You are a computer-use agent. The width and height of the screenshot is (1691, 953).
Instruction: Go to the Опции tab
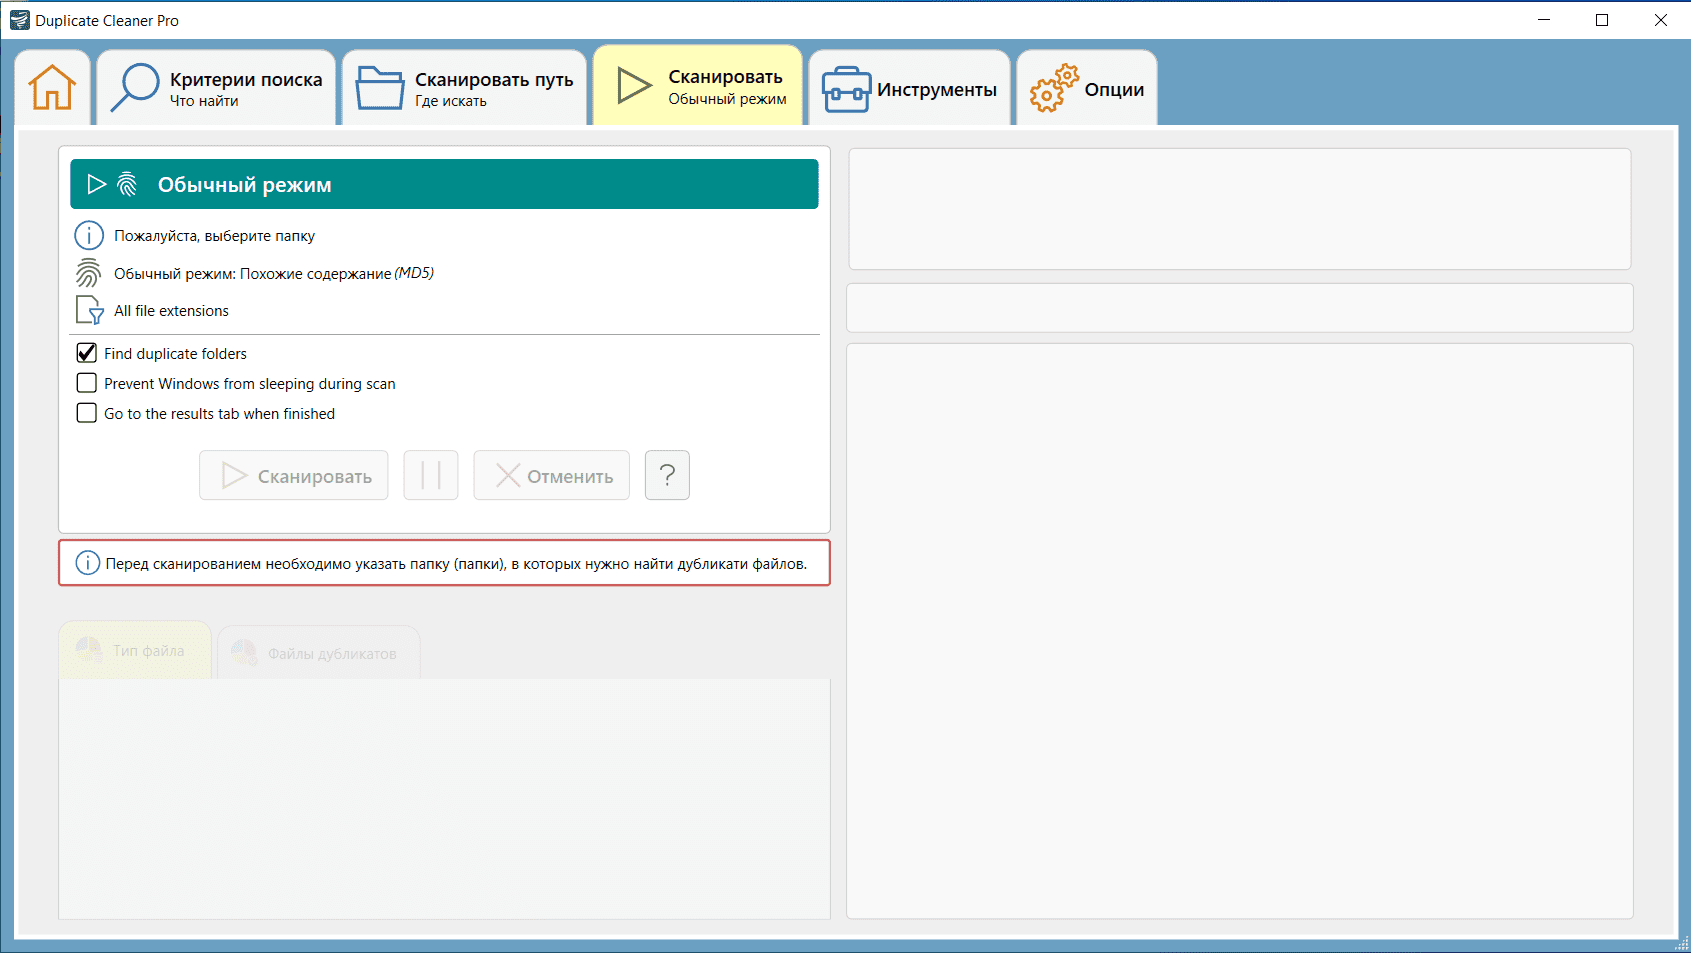click(1087, 88)
